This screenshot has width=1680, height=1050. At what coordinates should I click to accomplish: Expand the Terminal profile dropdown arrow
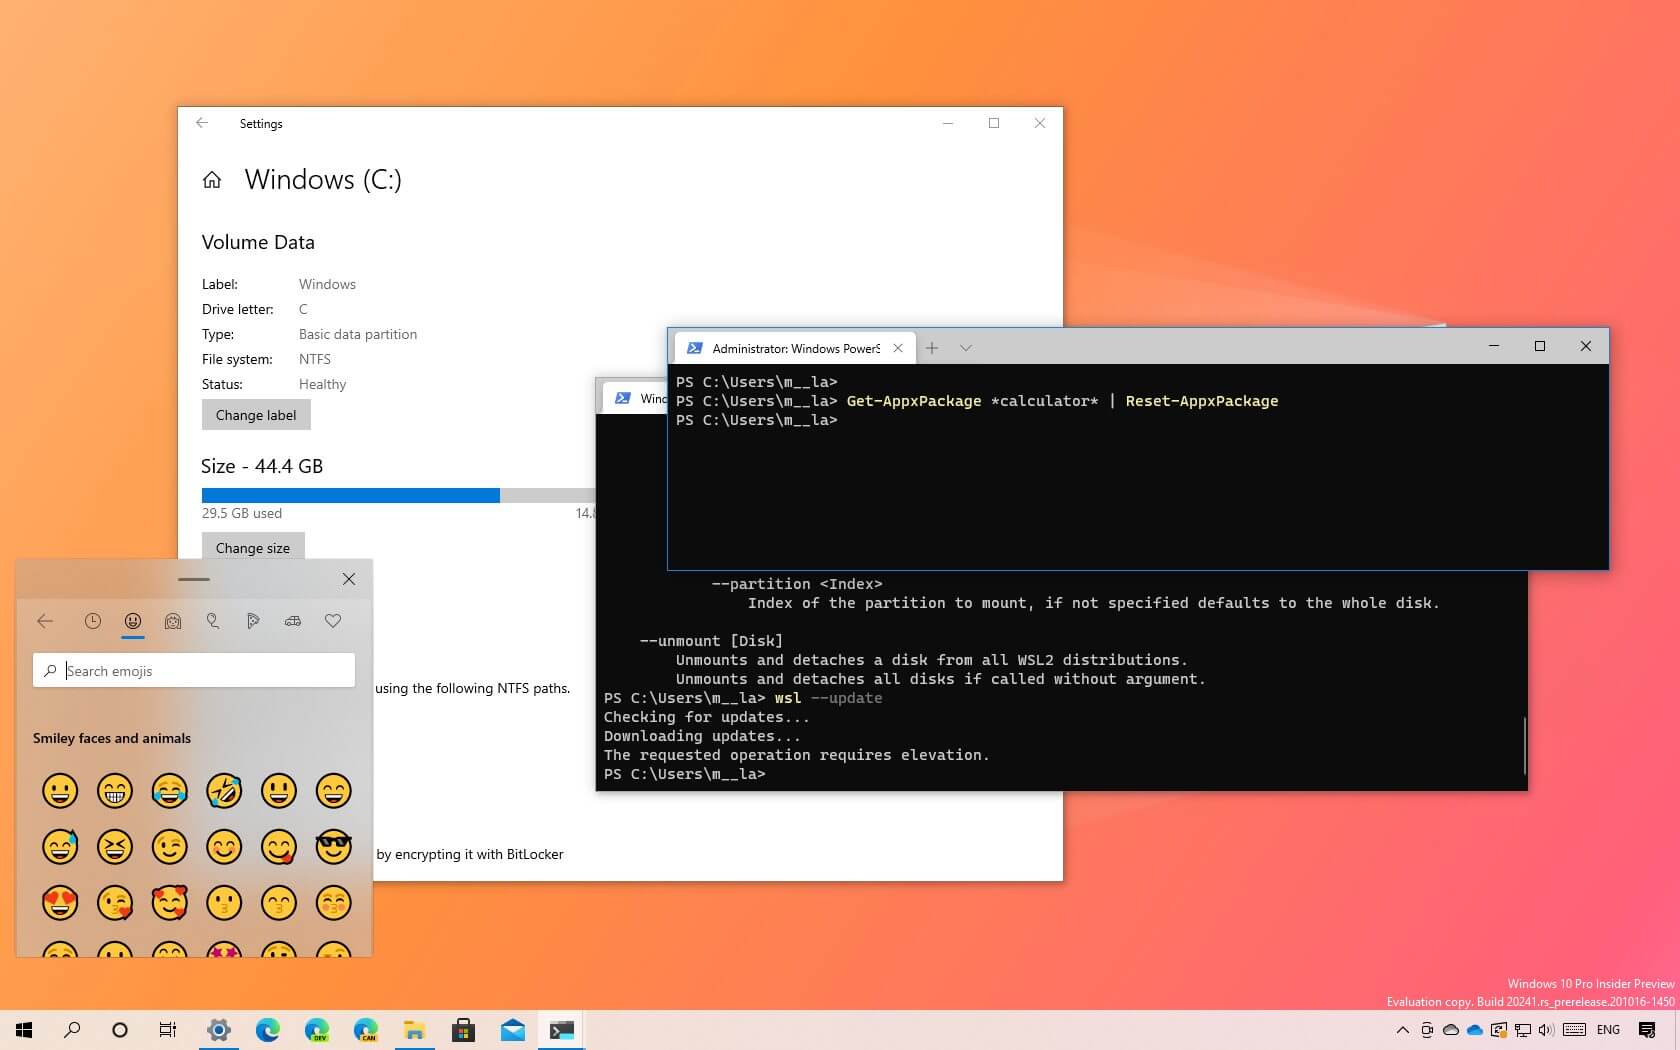[966, 348]
